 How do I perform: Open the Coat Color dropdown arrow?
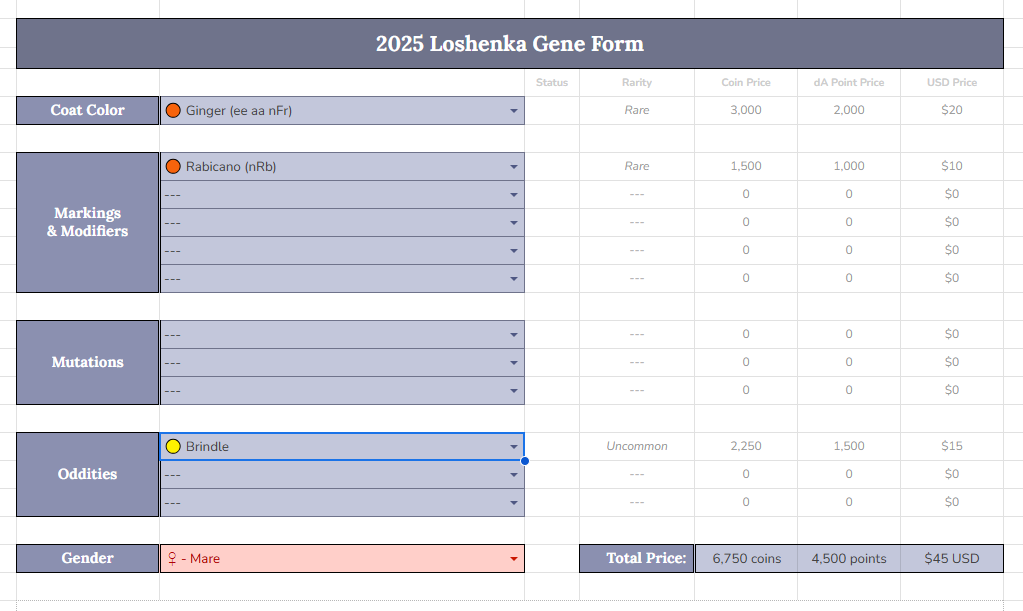[514, 111]
